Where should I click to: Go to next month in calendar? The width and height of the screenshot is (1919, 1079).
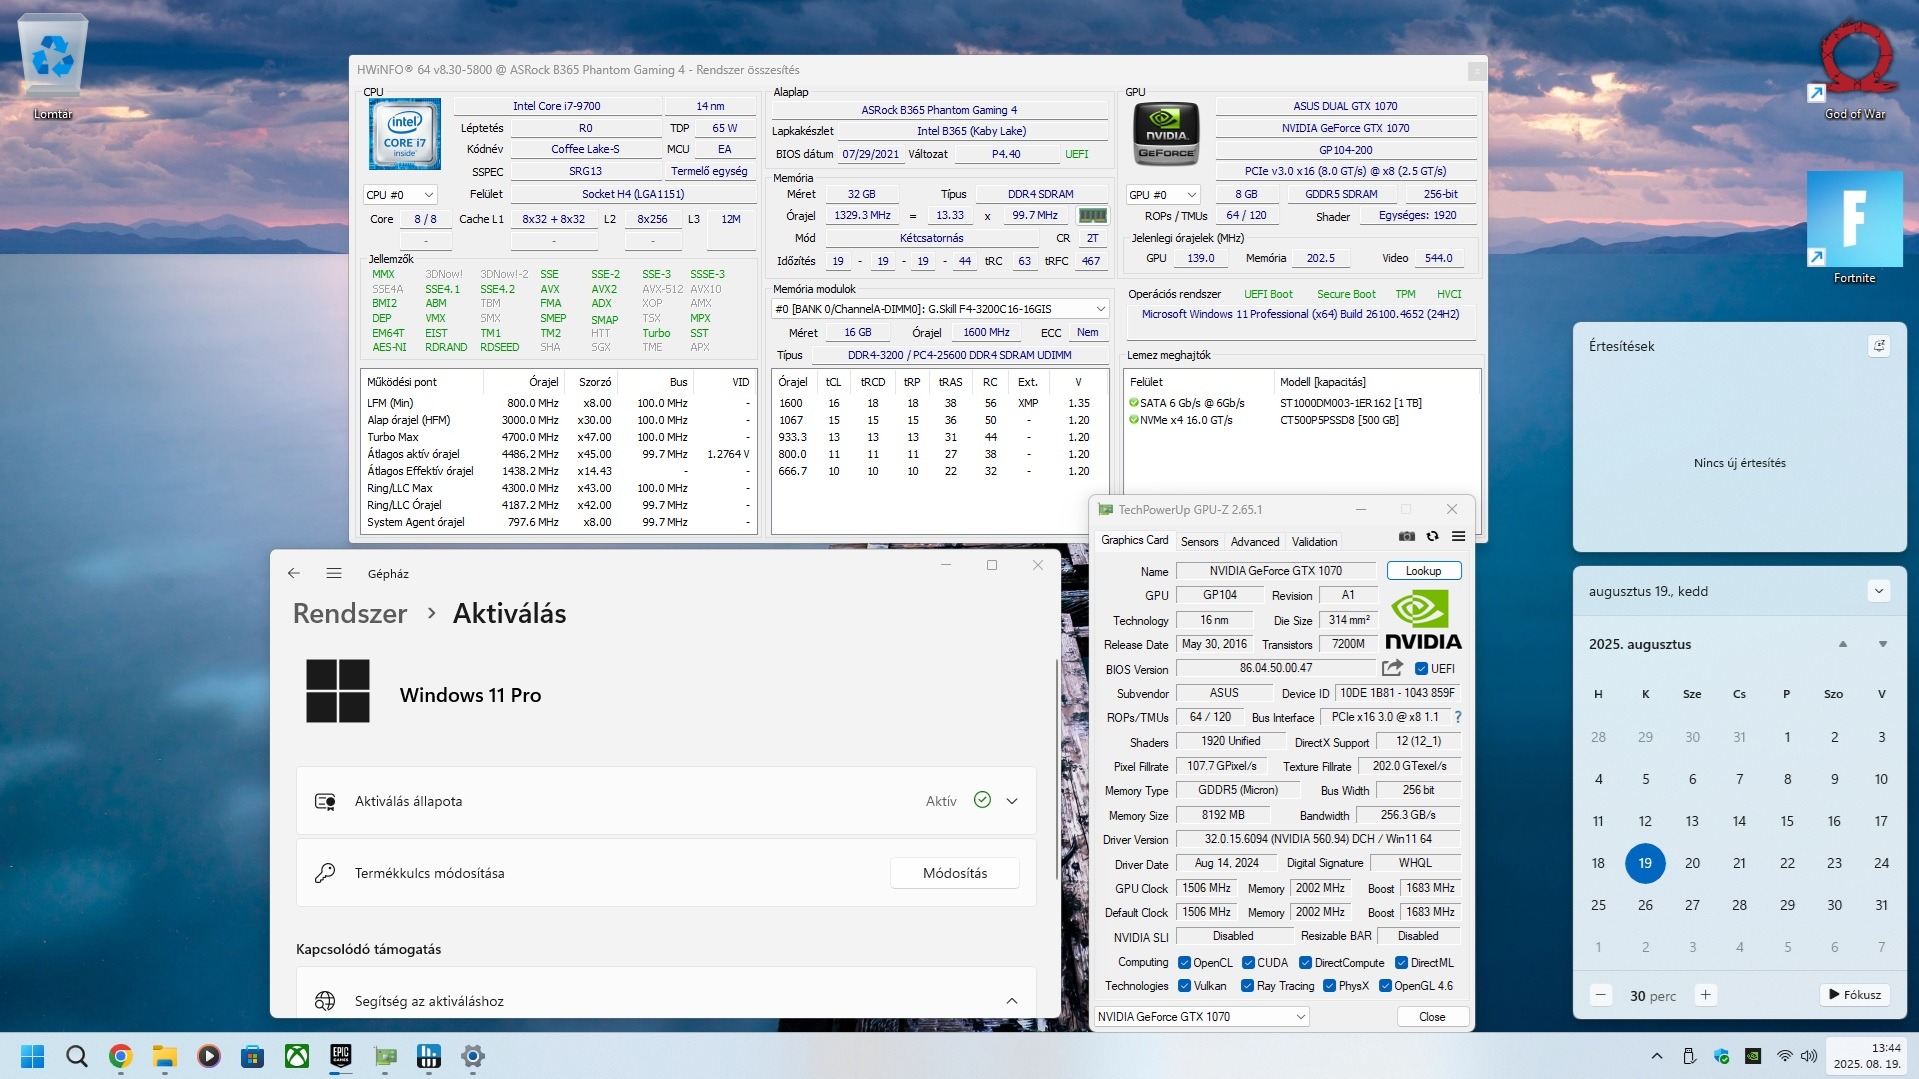1883,644
